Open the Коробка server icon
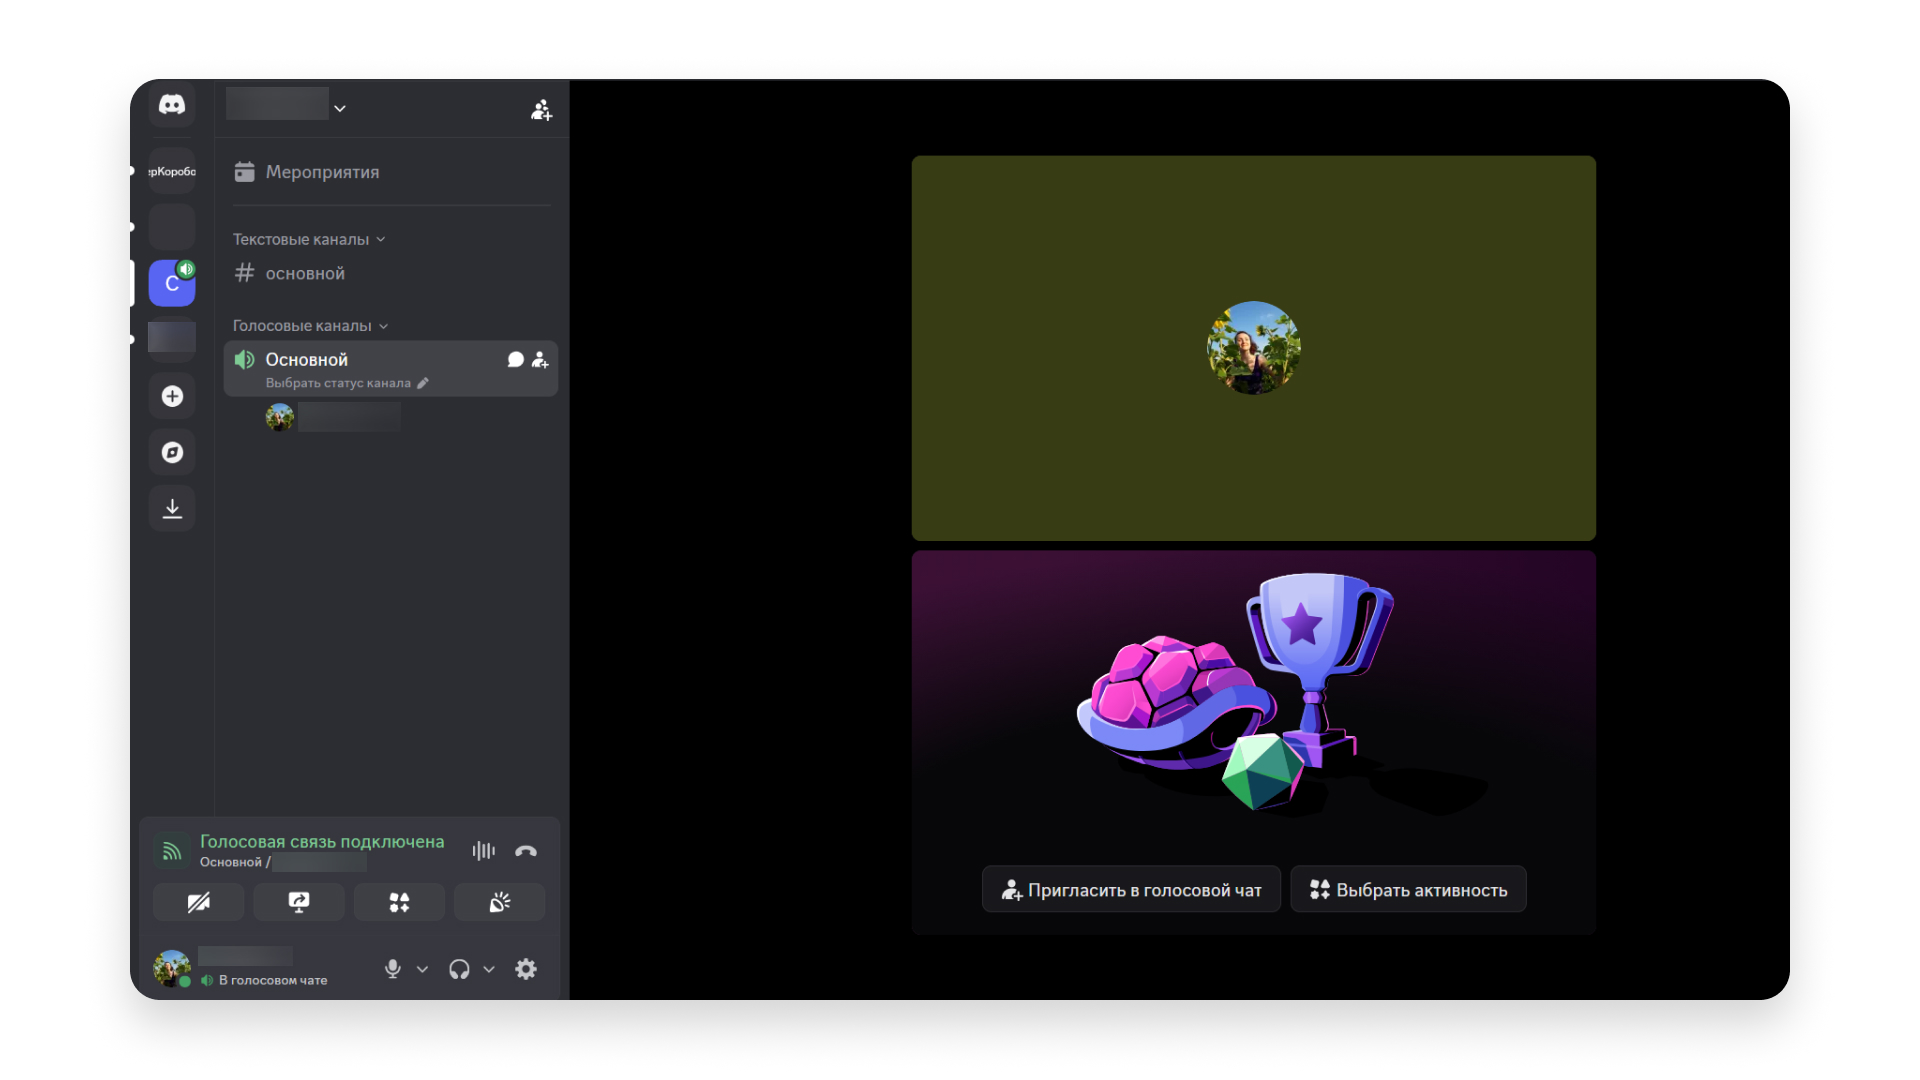 click(172, 171)
